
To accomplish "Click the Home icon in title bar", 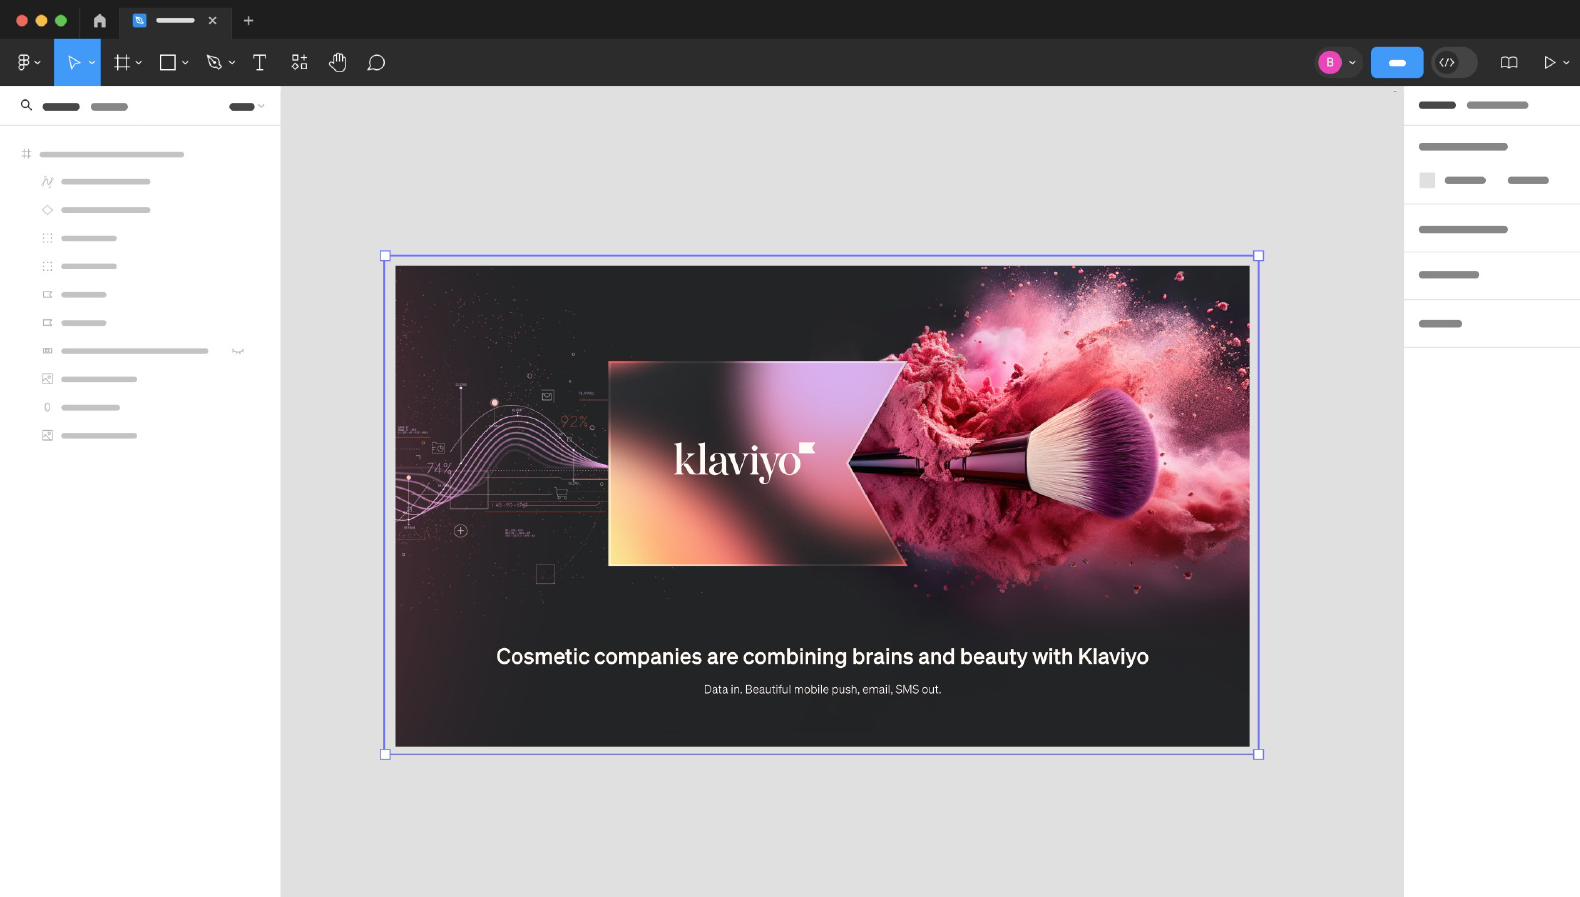I will pos(99,20).
